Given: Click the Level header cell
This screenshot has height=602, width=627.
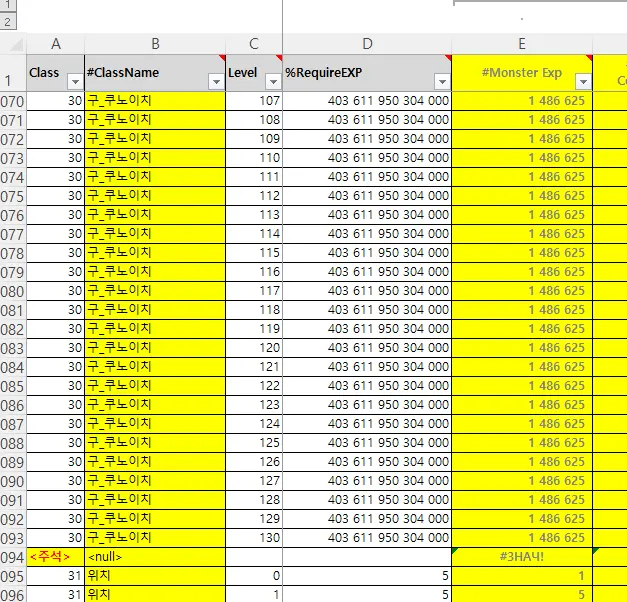Looking at the screenshot, I should (x=254, y=73).
